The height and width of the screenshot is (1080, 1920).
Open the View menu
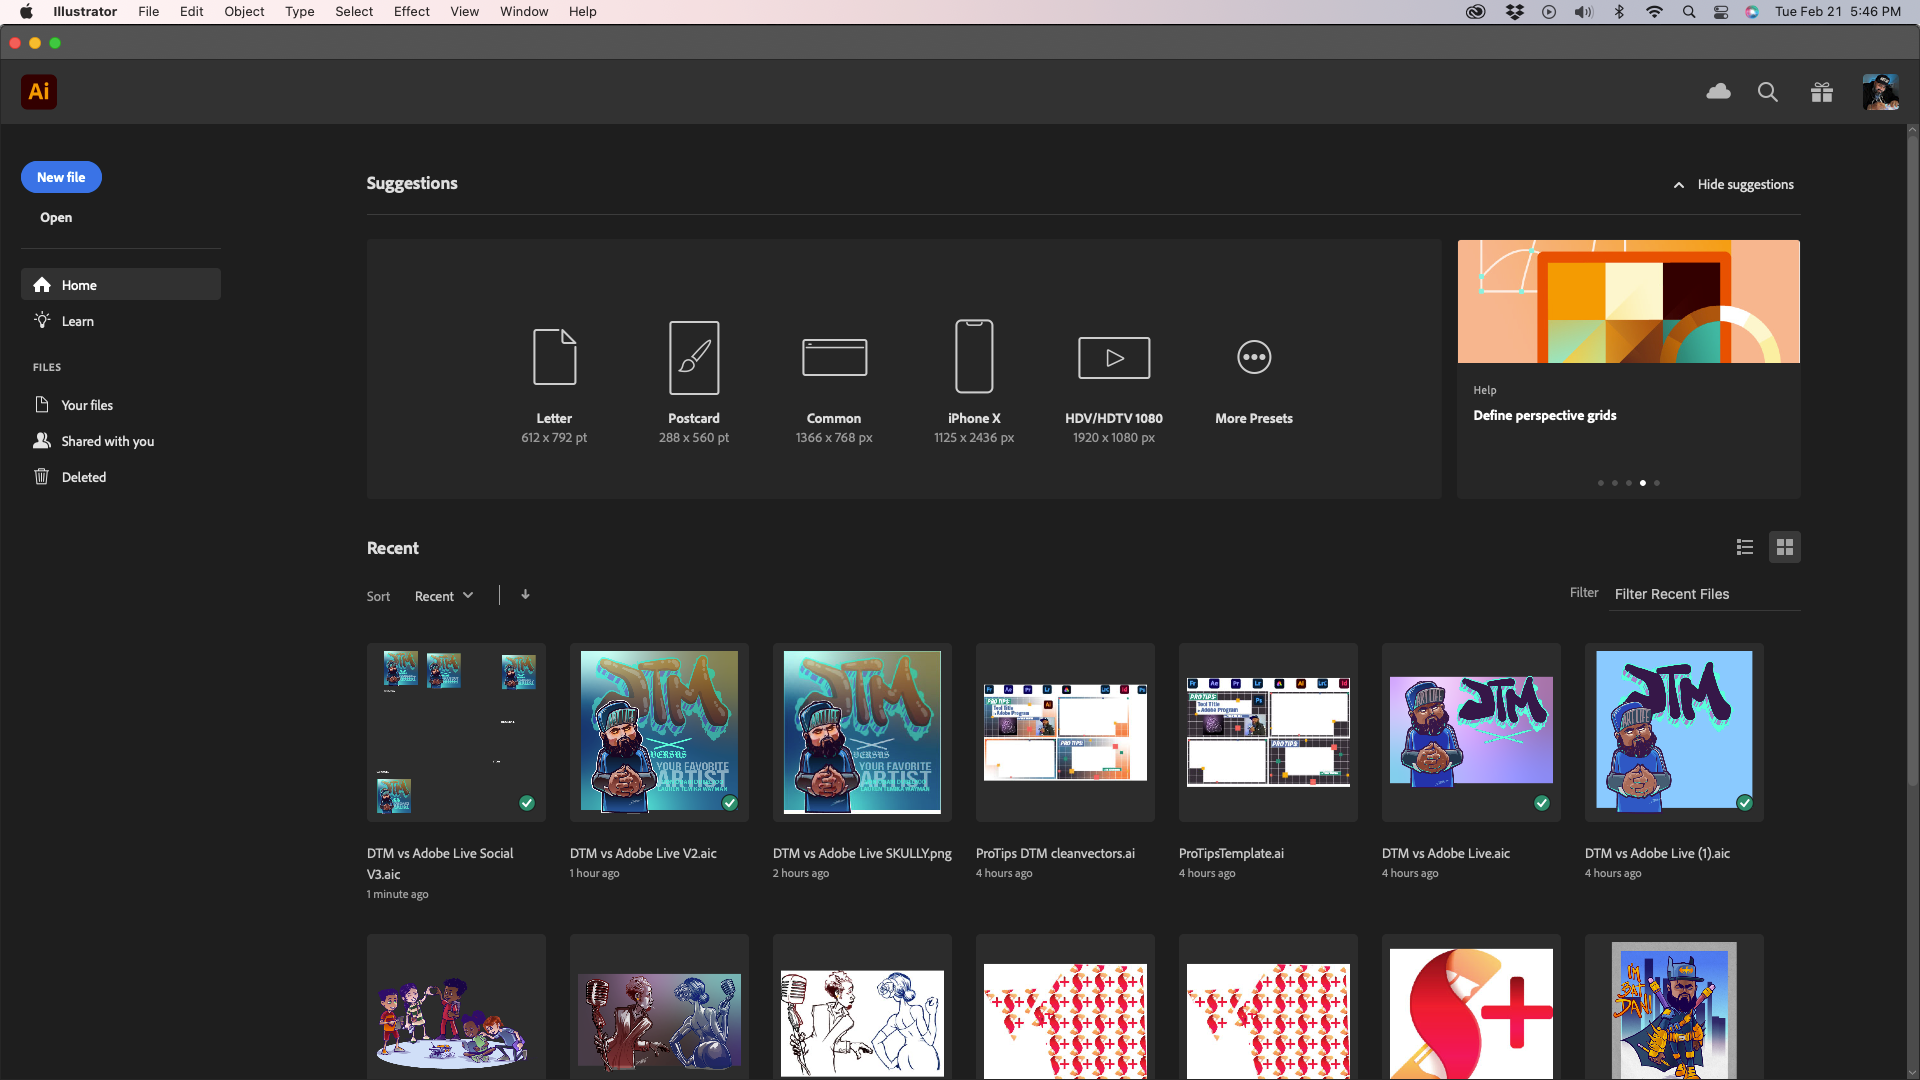click(x=465, y=12)
